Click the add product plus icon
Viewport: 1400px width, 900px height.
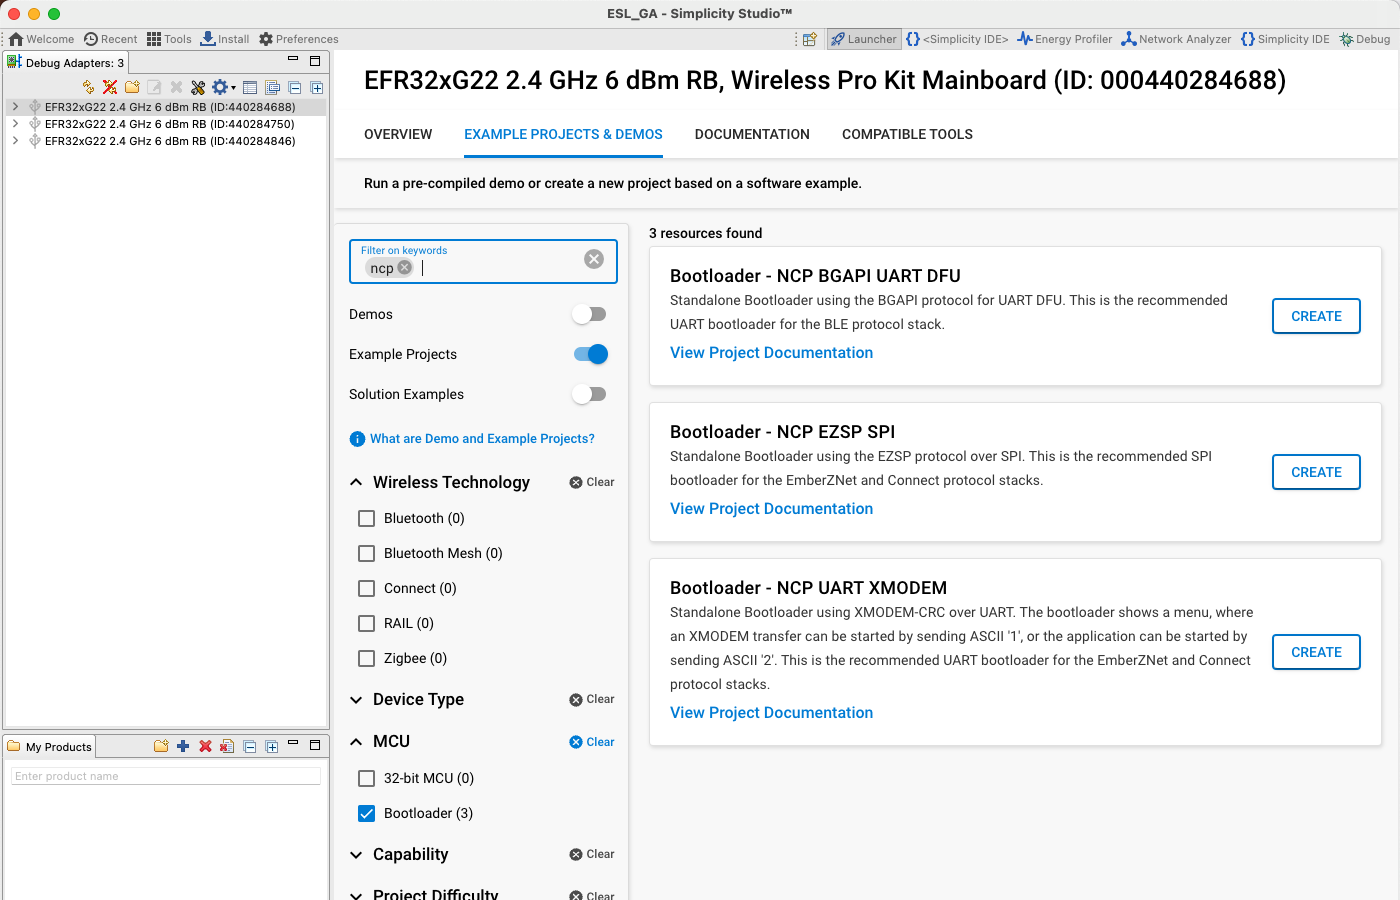coord(183,746)
